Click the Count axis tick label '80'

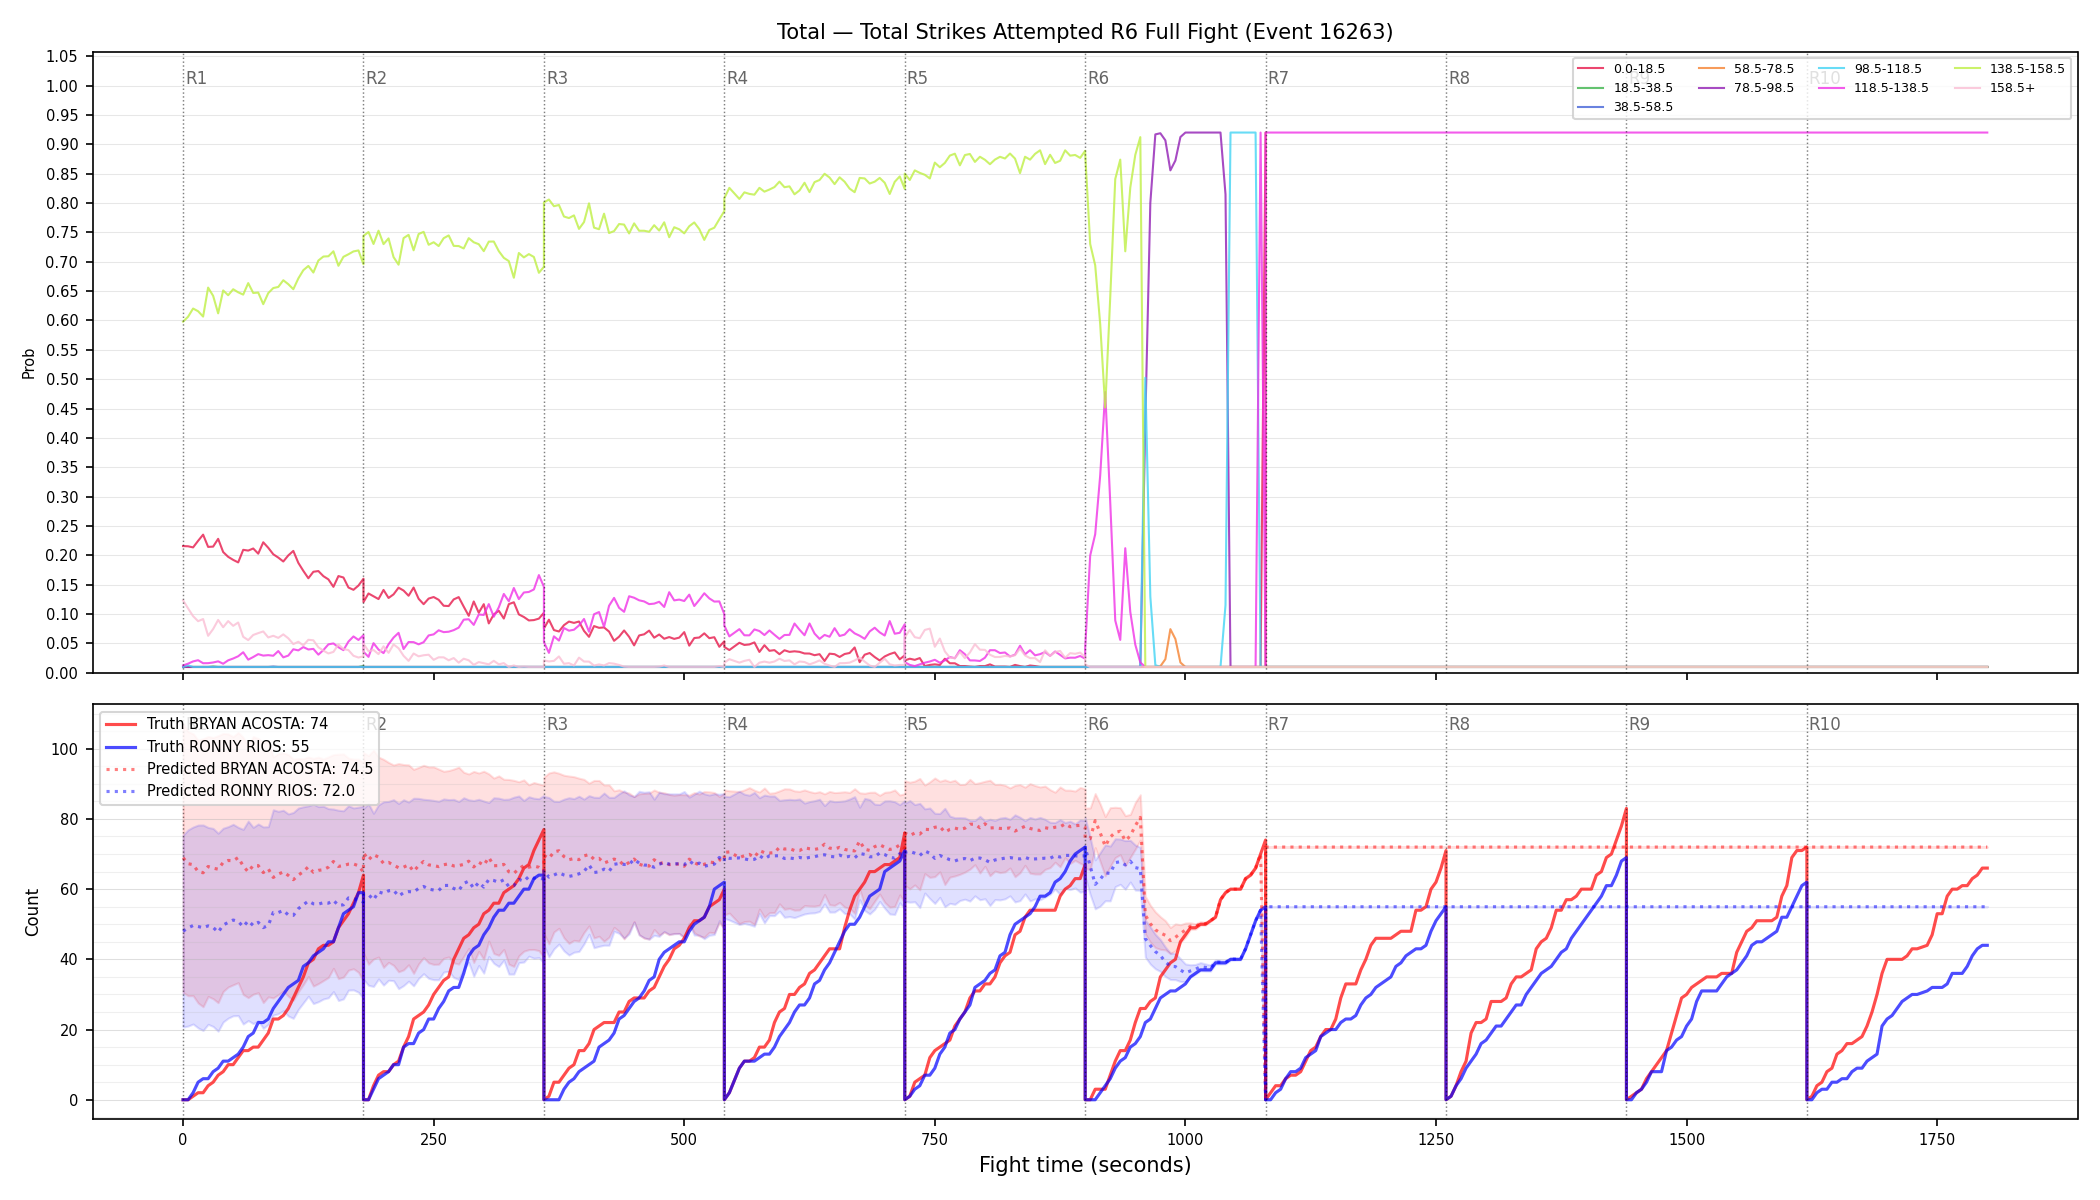coord(70,819)
